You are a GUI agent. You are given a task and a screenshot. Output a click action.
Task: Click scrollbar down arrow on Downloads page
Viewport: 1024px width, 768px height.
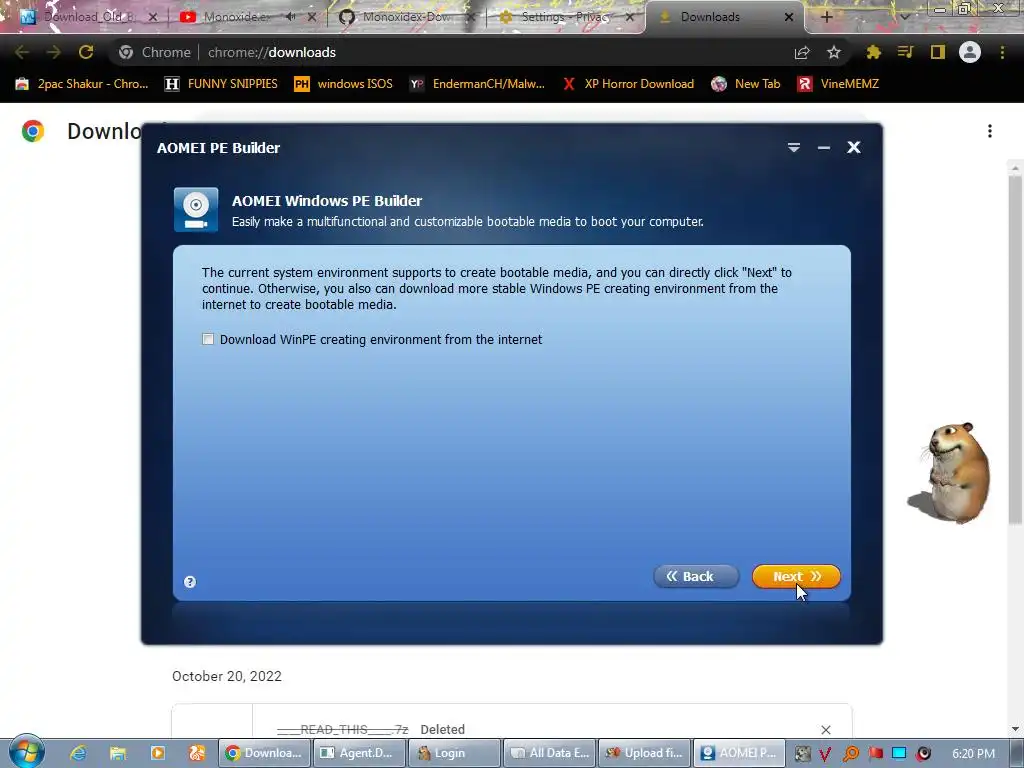pyautogui.click(x=1015, y=729)
